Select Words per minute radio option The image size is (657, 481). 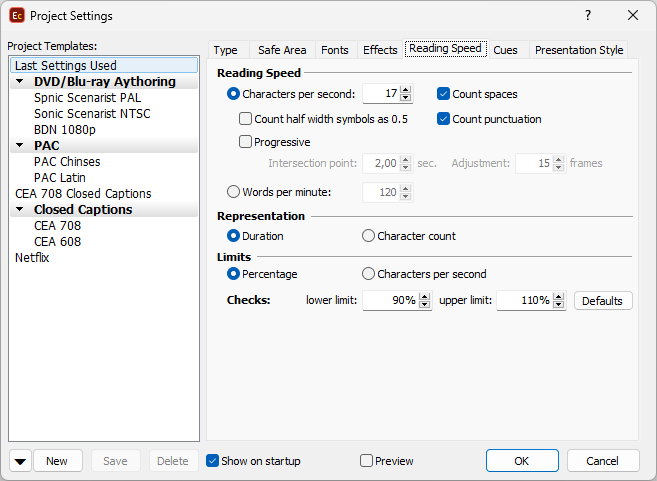pyautogui.click(x=234, y=192)
